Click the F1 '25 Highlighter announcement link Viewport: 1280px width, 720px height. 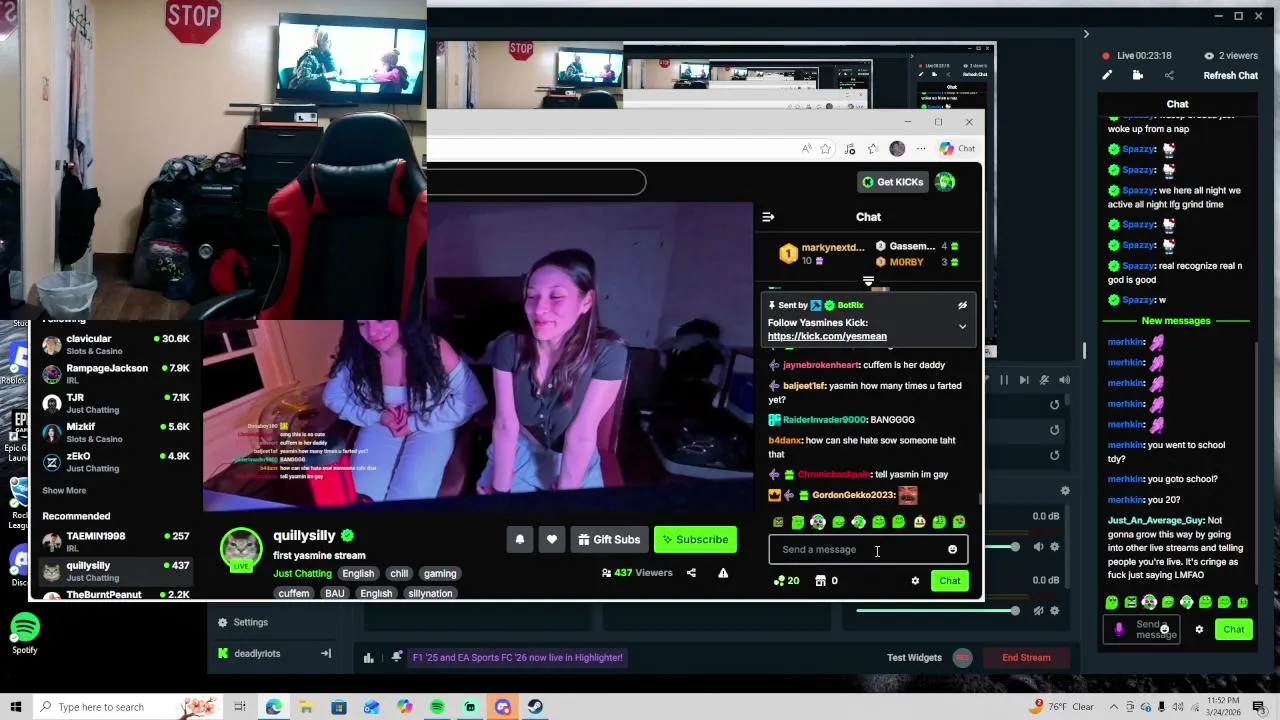tap(517, 657)
